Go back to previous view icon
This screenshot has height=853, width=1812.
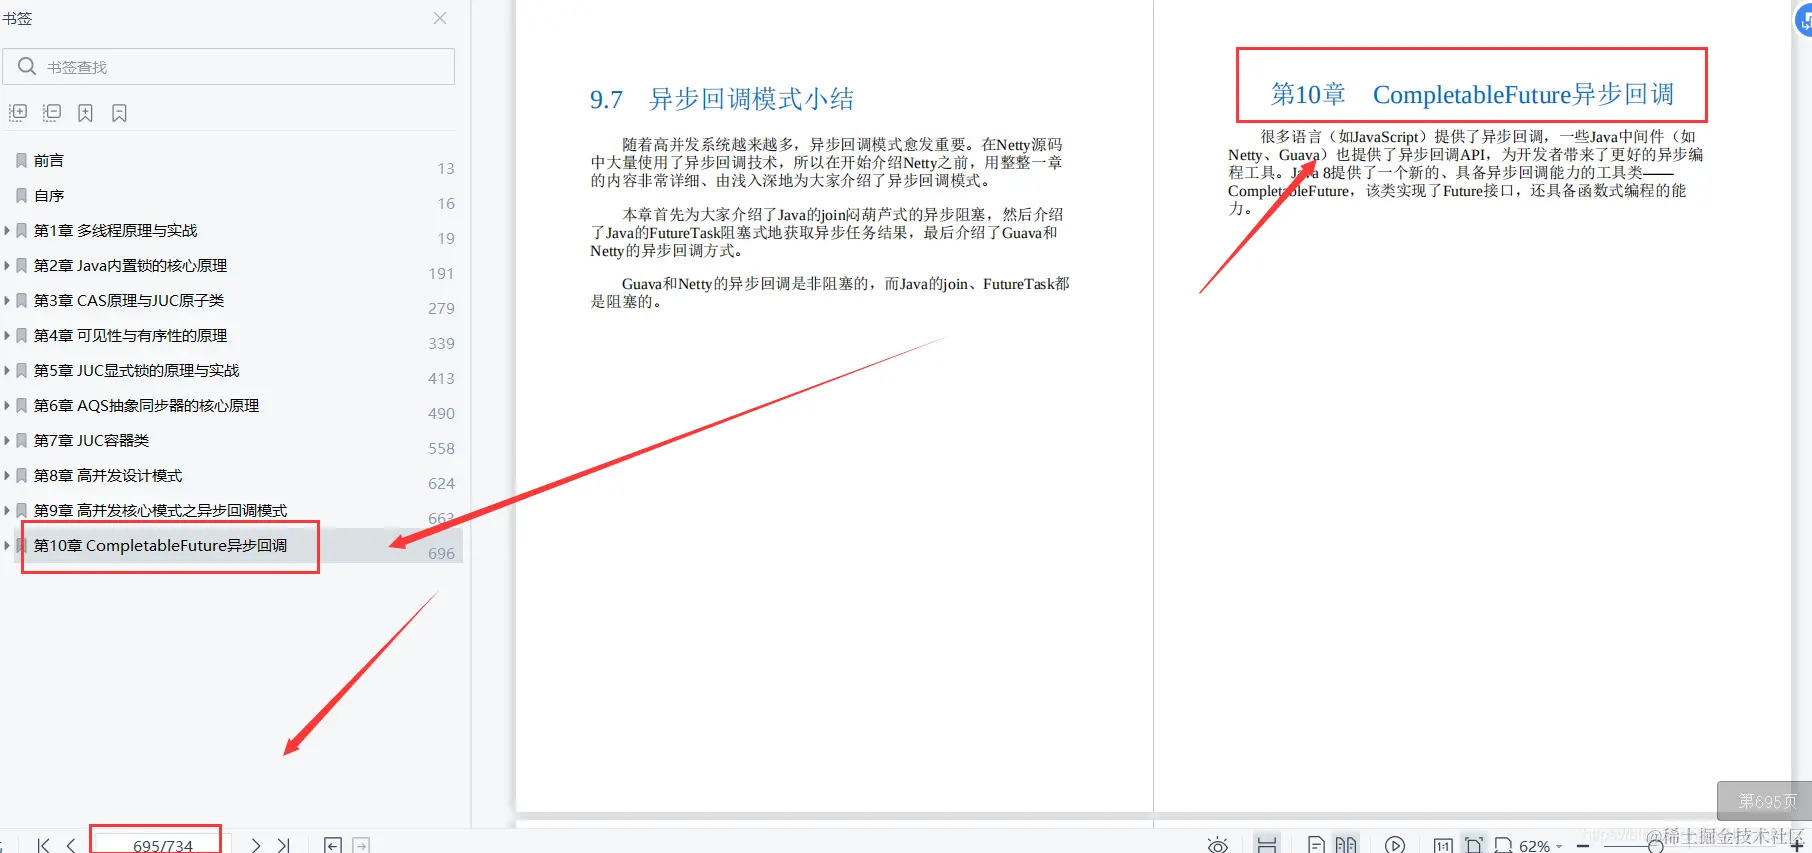coord(333,845)
